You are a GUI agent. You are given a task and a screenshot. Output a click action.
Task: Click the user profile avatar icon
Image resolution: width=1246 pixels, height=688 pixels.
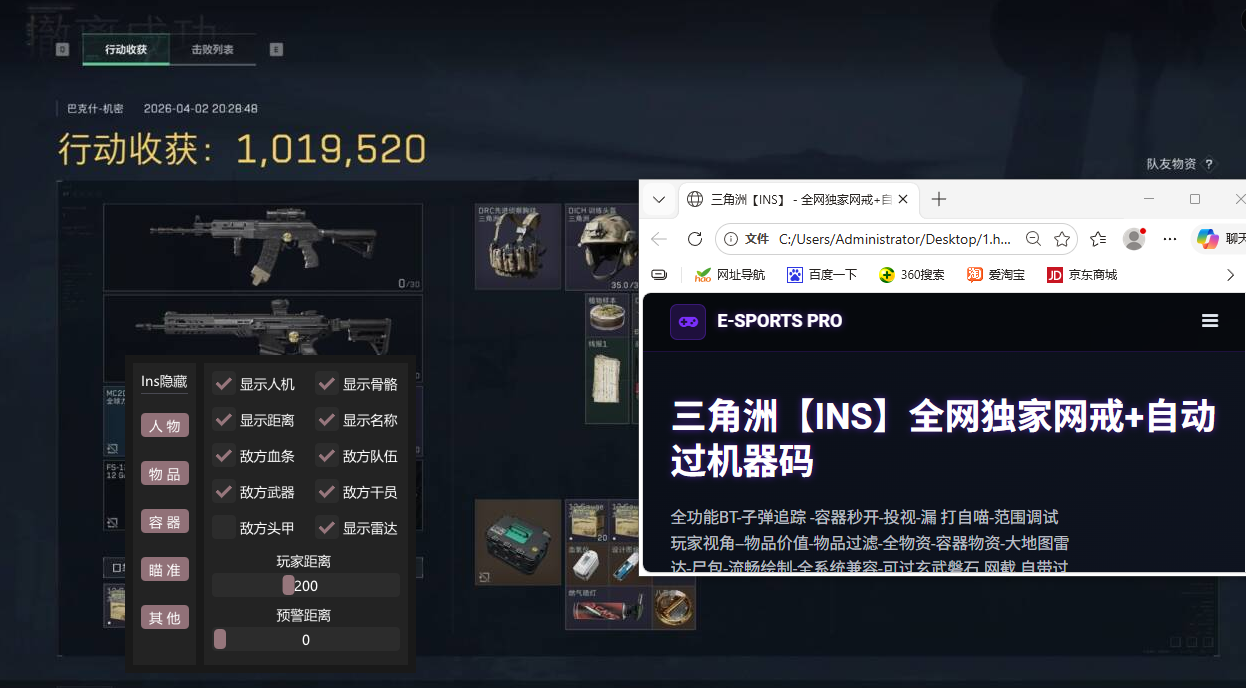[1134, 239]
